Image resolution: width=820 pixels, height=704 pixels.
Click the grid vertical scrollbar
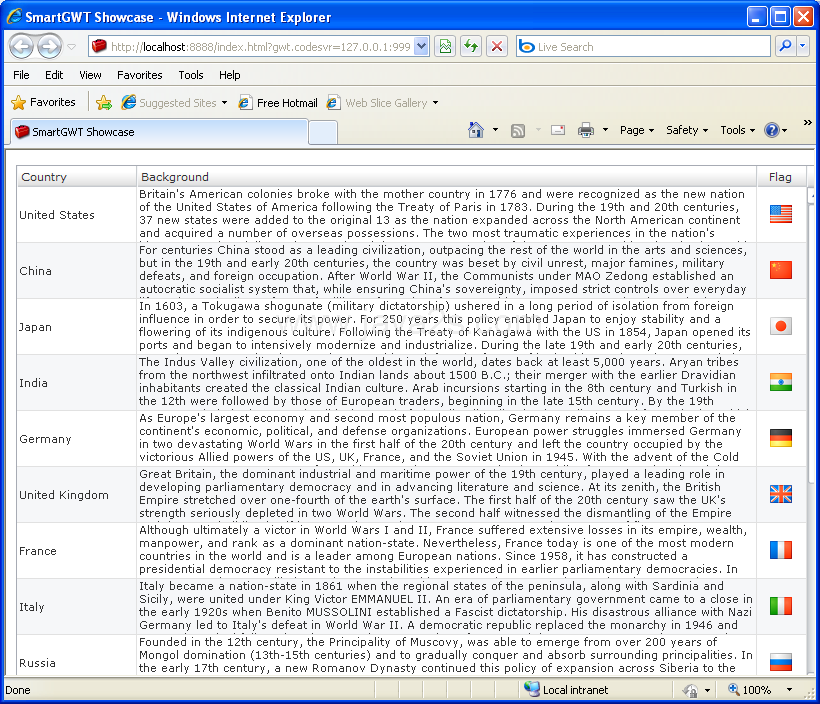point(811,429)
